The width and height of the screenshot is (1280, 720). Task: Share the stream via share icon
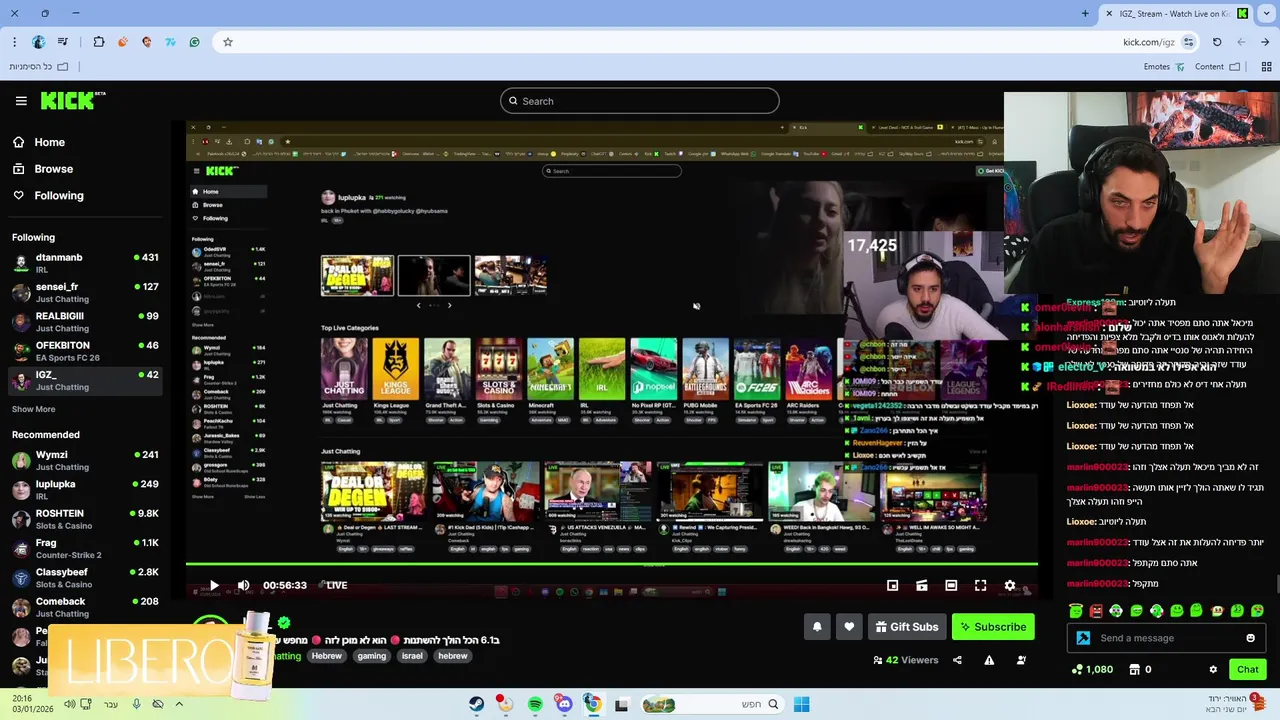pos(957,660)
